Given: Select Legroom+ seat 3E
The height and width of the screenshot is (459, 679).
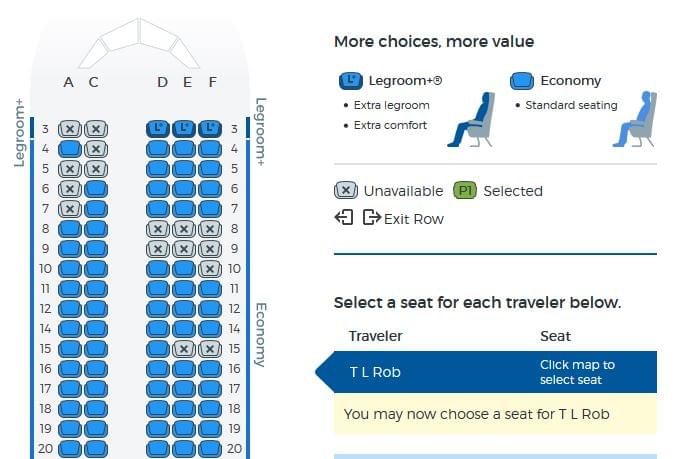Looking at the screenshot, I should pyautogui.click(x=184, y=129).
